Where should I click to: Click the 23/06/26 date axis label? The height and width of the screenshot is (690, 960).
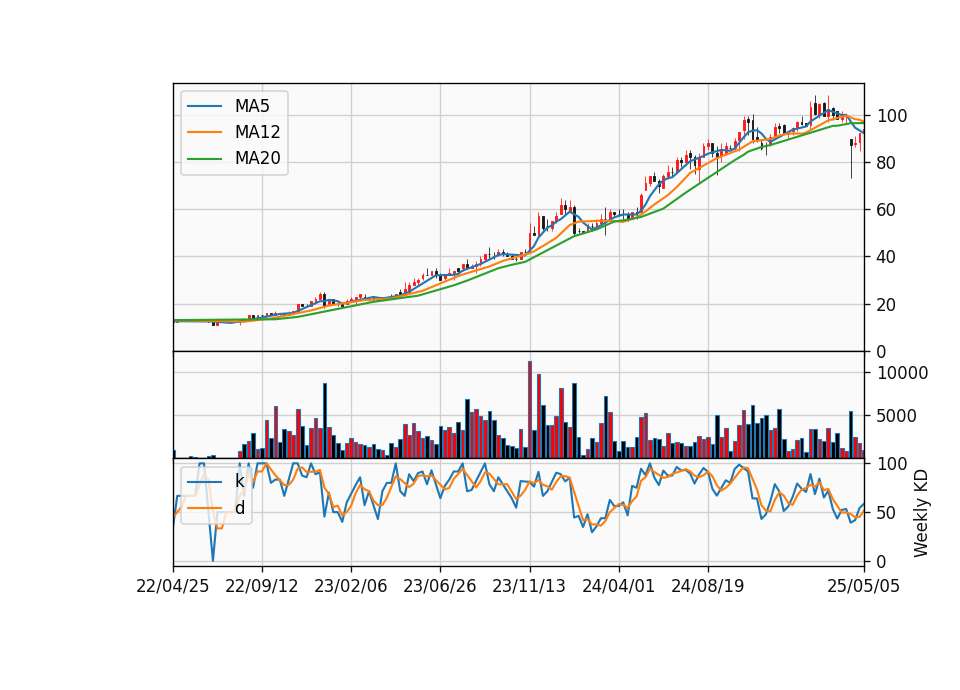click(x=440, y=586)
